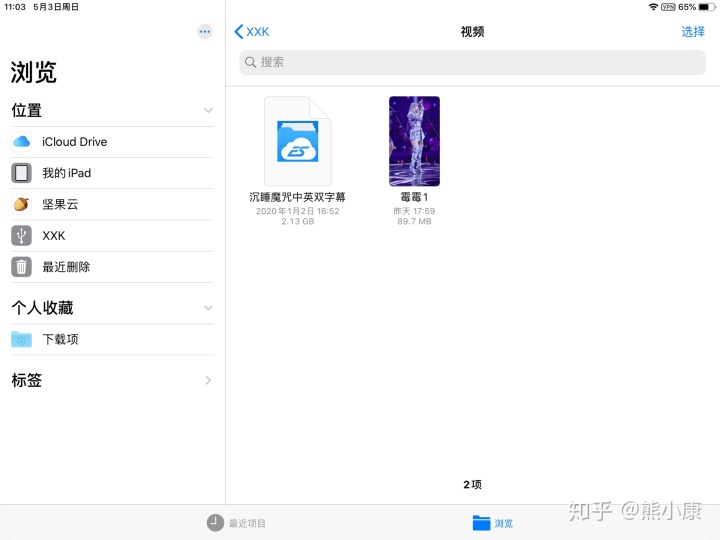720x540 pixels.
Task: Click the 下载项 folder icon
Action: pyautogui.click(x=21, y=339)
